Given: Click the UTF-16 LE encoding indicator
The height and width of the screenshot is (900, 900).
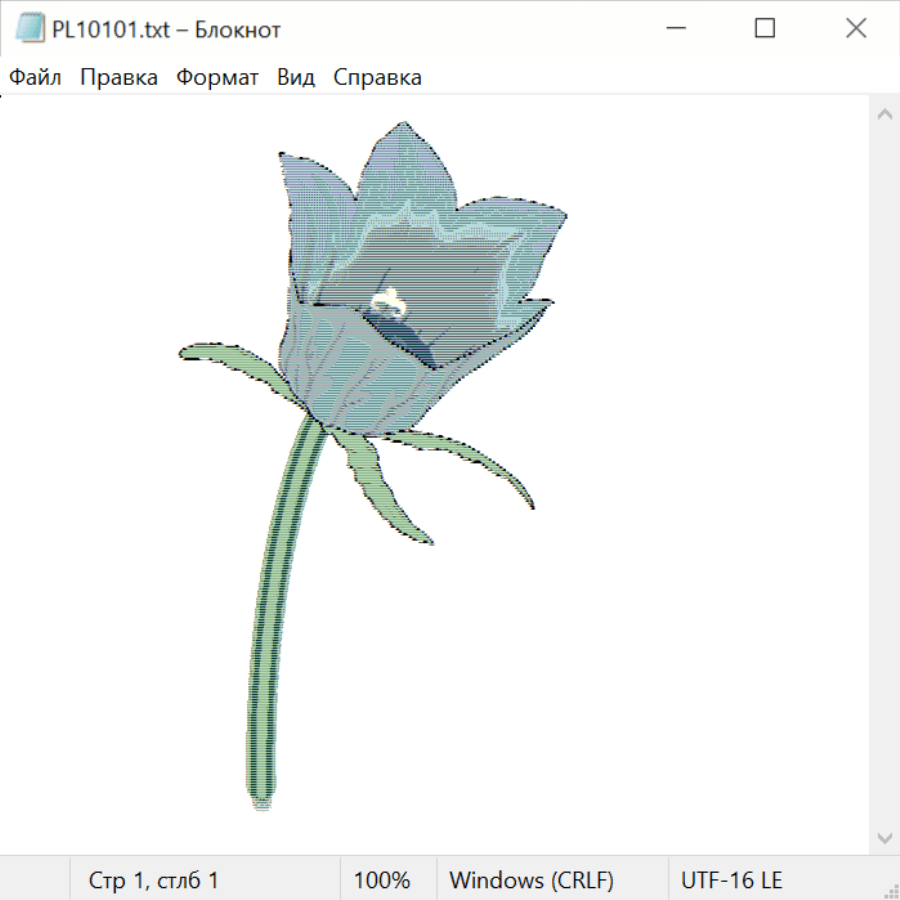Looking at the screenshot, I should [x=731, y=881].
